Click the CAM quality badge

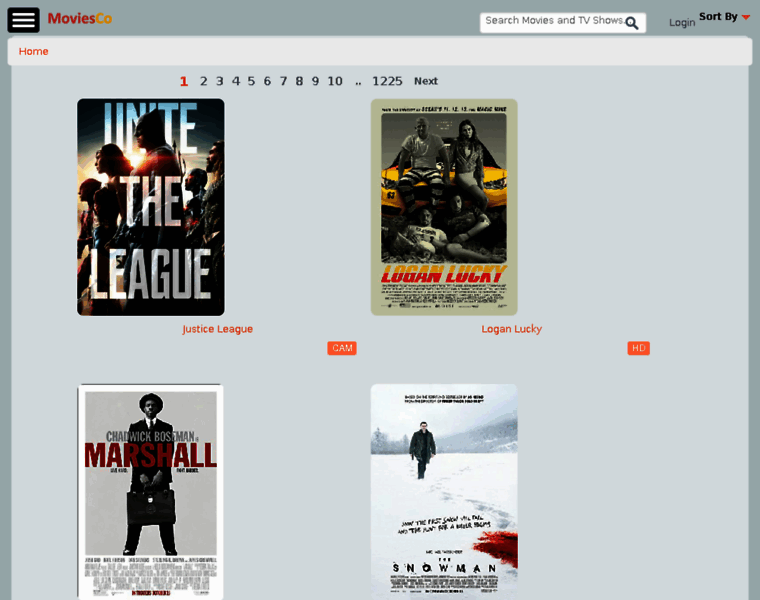pyautogui.click(x=342, y=348)
